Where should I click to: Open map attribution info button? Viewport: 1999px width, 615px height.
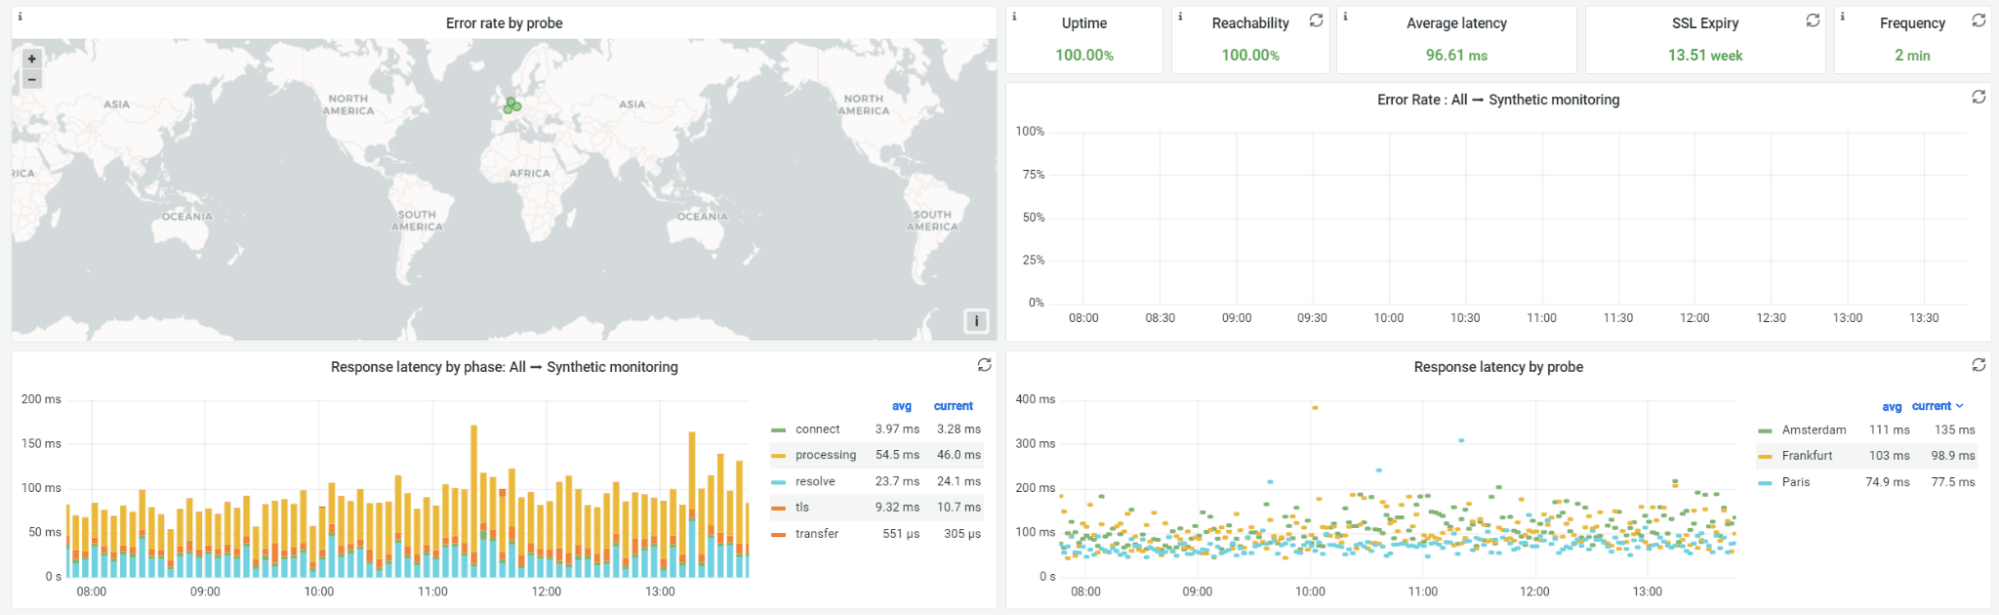pos(976,321)
